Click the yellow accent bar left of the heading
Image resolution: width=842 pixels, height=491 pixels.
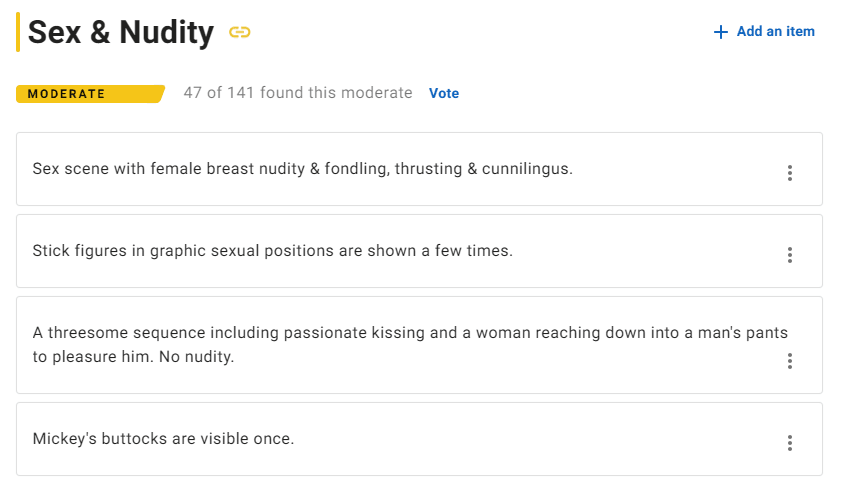18,32
